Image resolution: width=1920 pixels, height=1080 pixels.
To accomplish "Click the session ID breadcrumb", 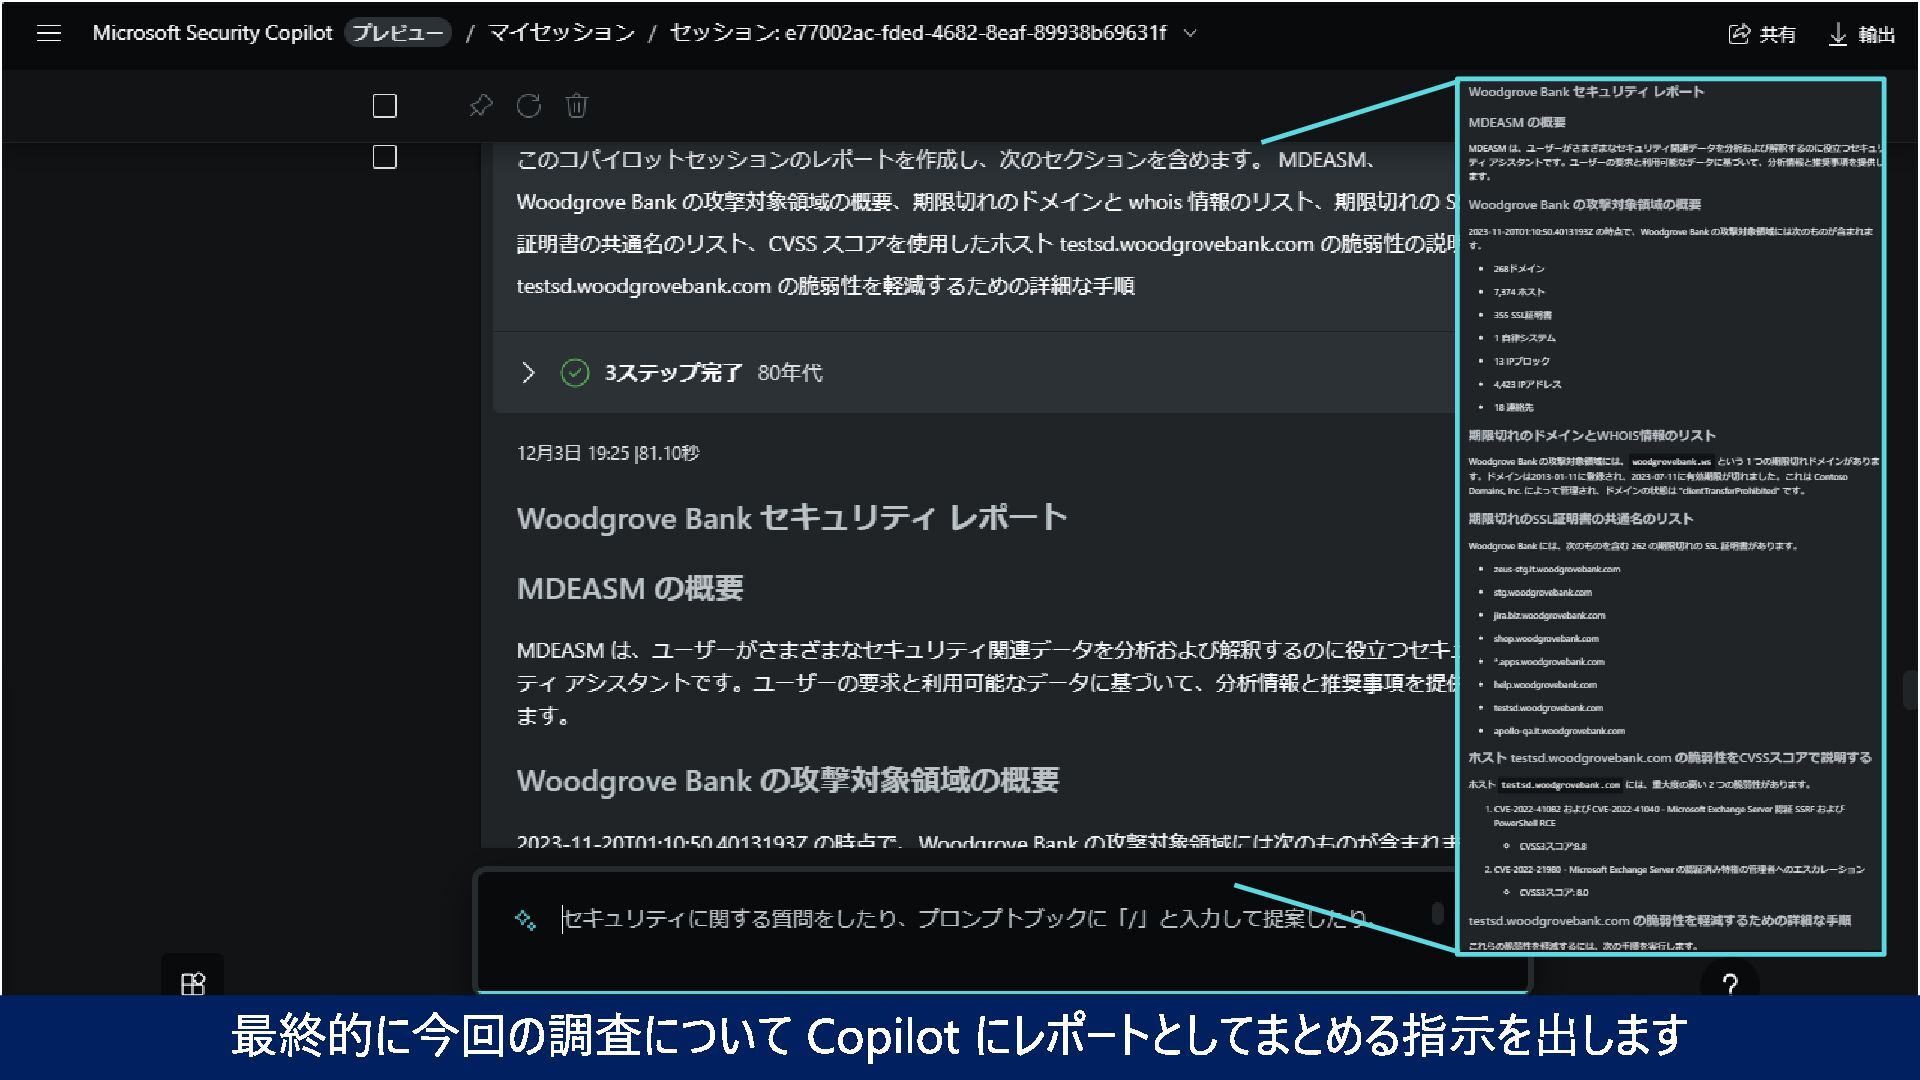I will [x=917, y=33].
